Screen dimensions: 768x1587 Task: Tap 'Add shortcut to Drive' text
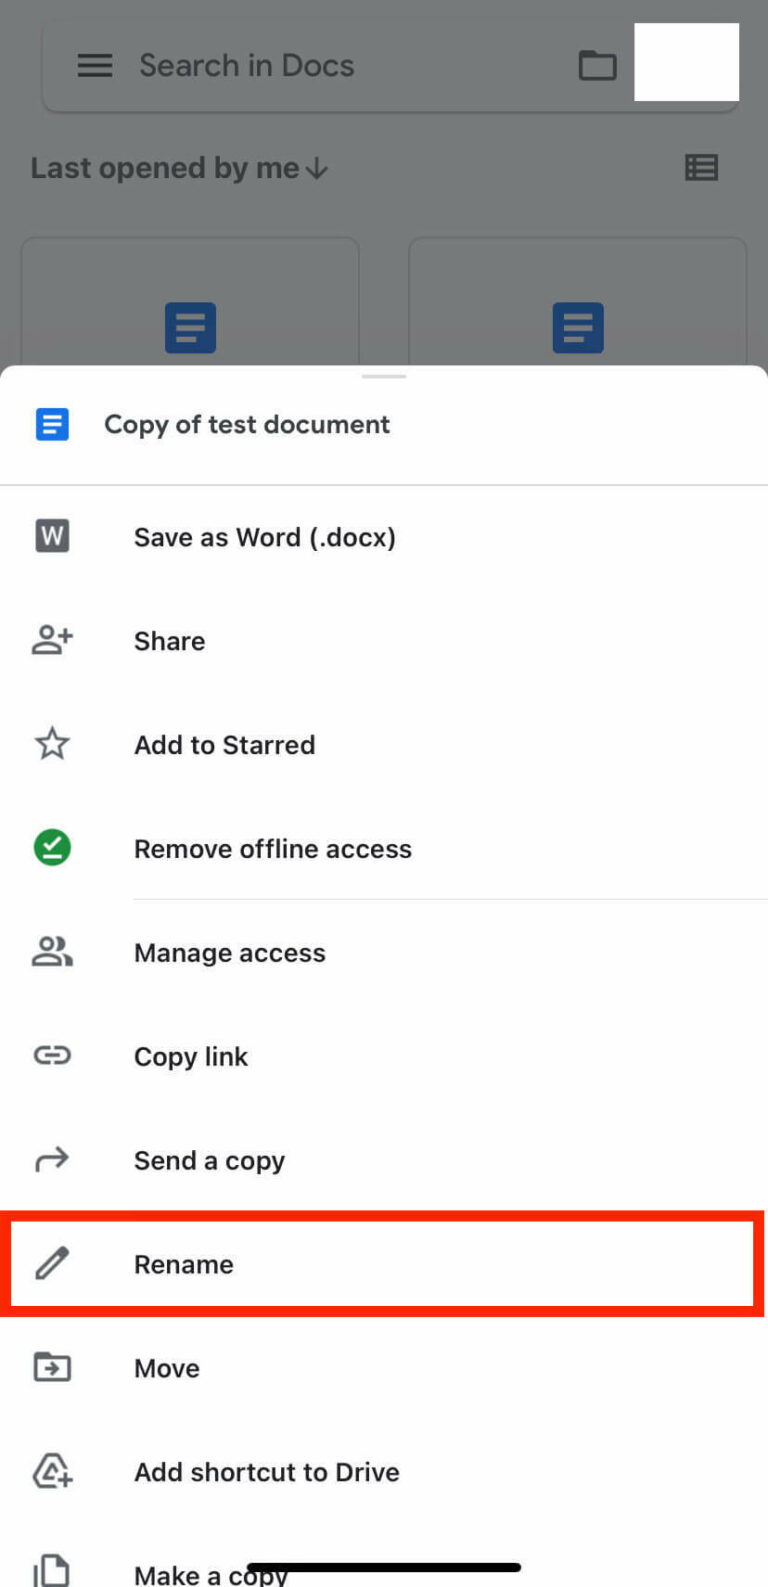tap(267, 1472)
